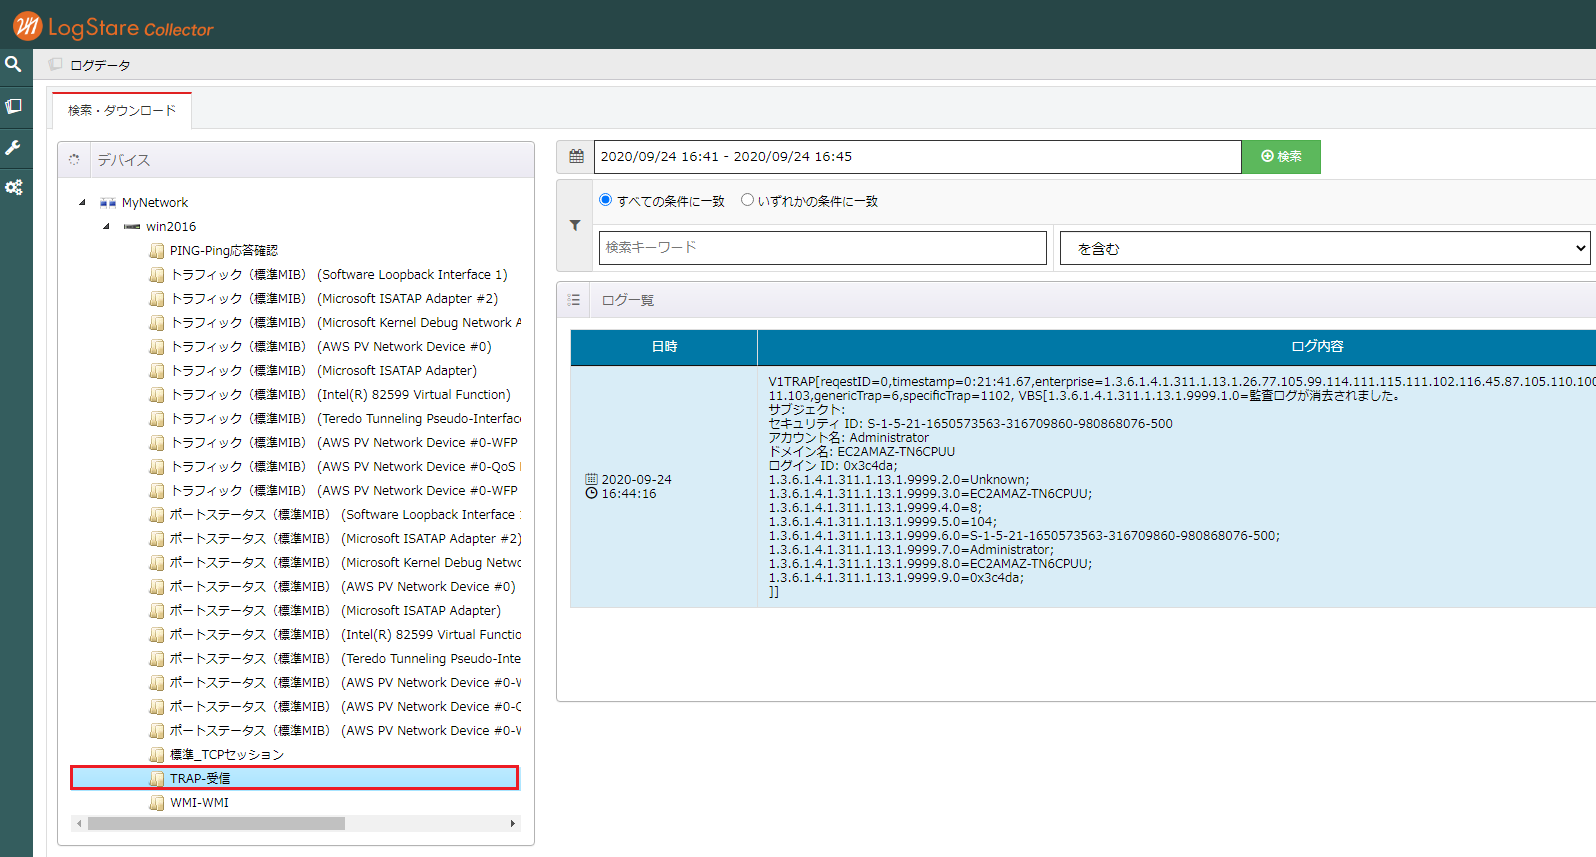Click the device tree scroll left arrow
Screen dimensions: 1596x857
pyautogui.click(x=79, y=824)
